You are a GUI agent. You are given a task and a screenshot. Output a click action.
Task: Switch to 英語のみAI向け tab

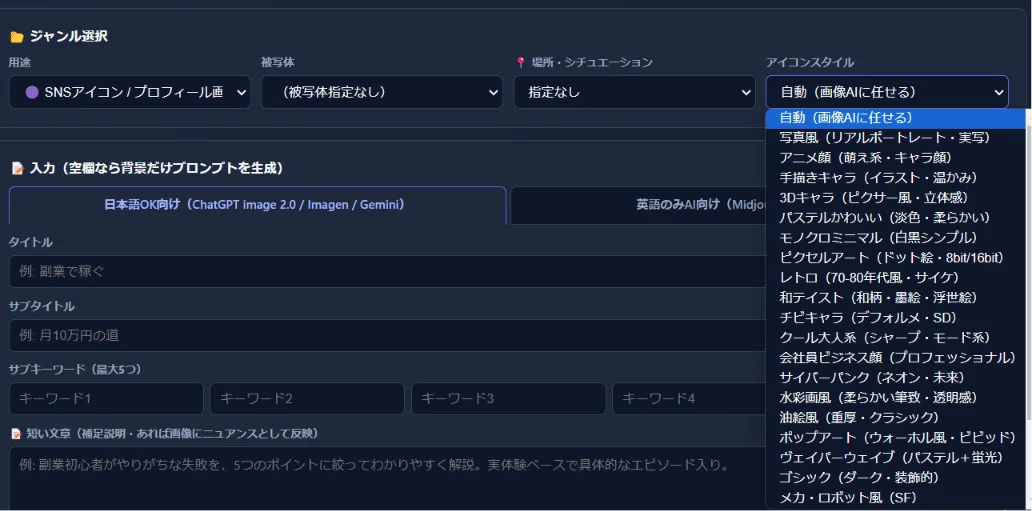638,205
